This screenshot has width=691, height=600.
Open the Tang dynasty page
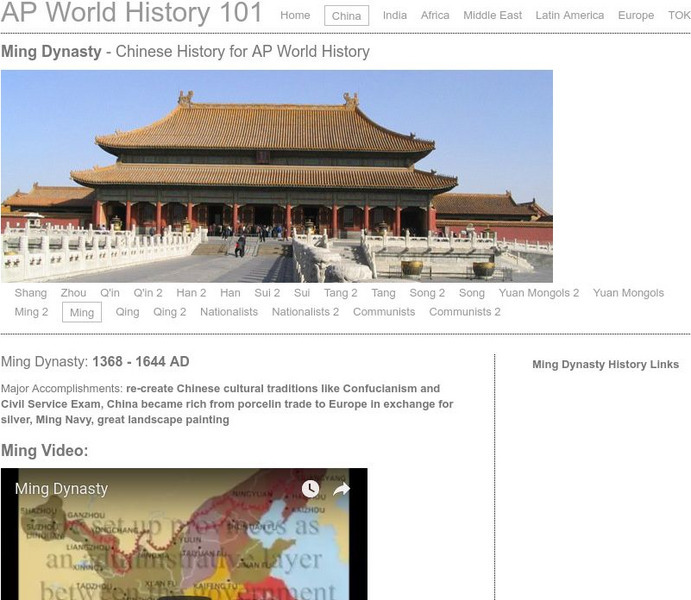(383, 293)
